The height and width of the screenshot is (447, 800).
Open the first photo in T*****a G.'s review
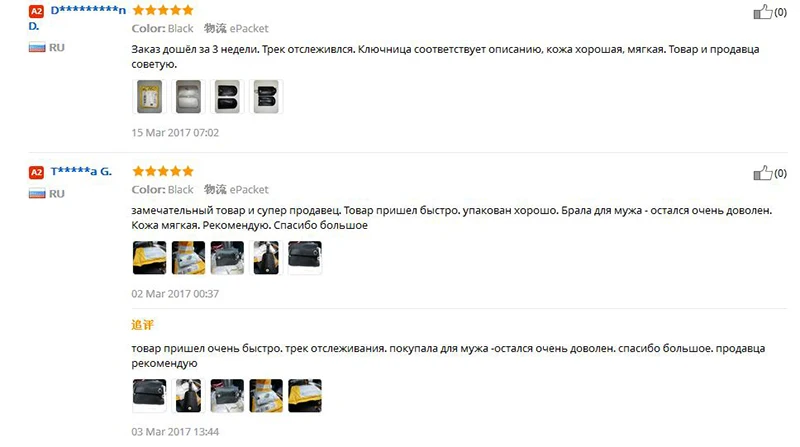coord(149,258)
